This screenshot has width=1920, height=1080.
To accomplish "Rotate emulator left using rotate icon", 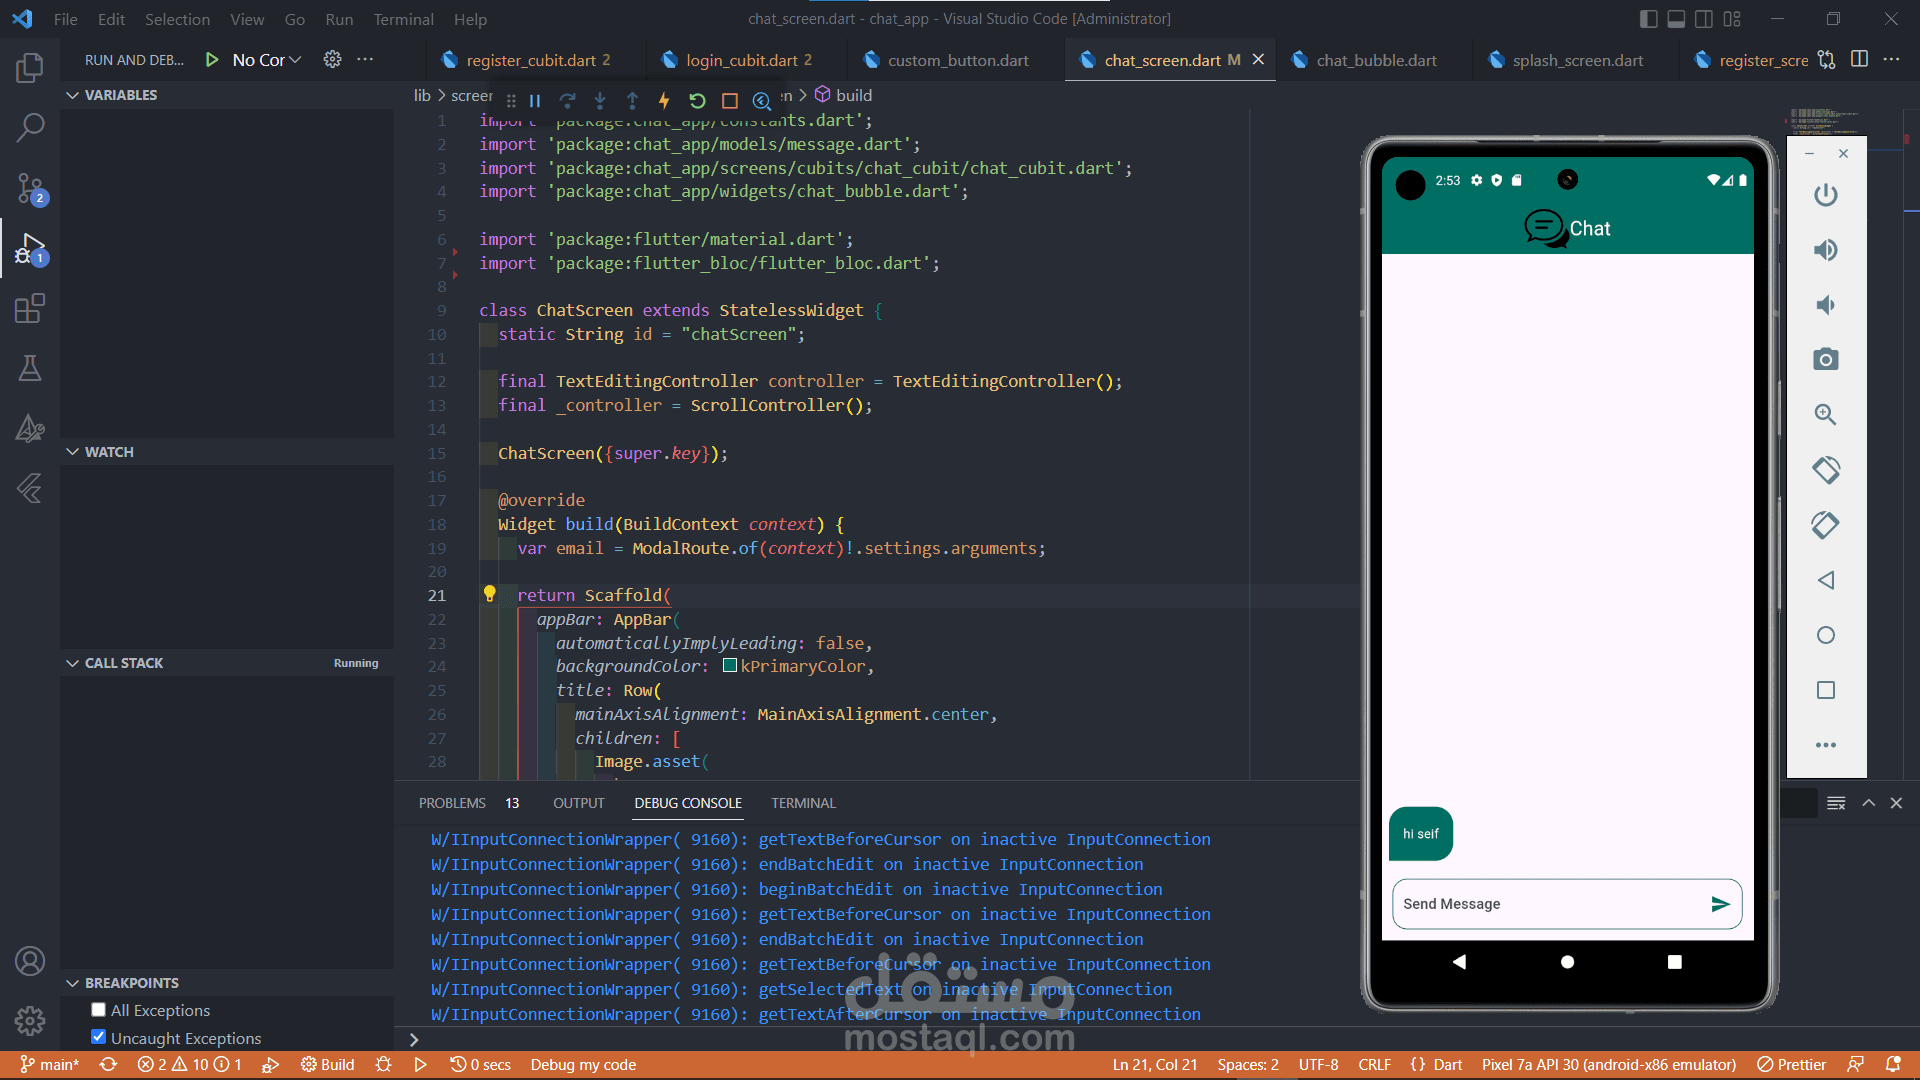I will coord(1826,469).
